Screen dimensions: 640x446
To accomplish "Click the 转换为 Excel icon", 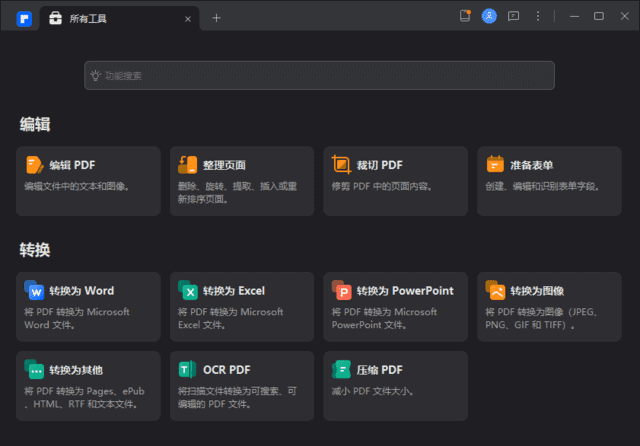I will pos(188,290).
